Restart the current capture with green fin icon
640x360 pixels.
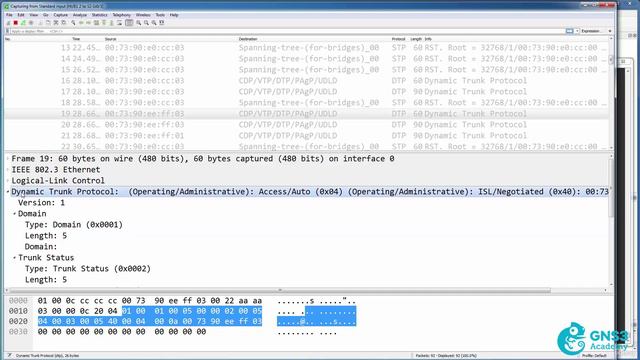(23, 23)
